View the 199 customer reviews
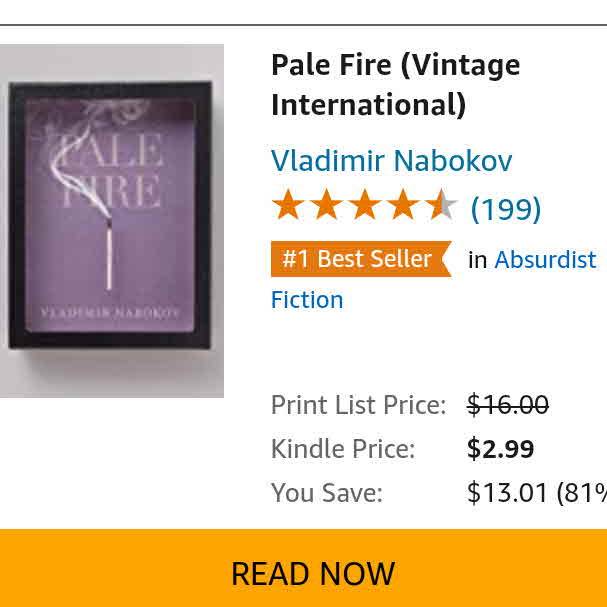This screenshot has width=607, height=607. pyautogui.click(x=505, y=208)
